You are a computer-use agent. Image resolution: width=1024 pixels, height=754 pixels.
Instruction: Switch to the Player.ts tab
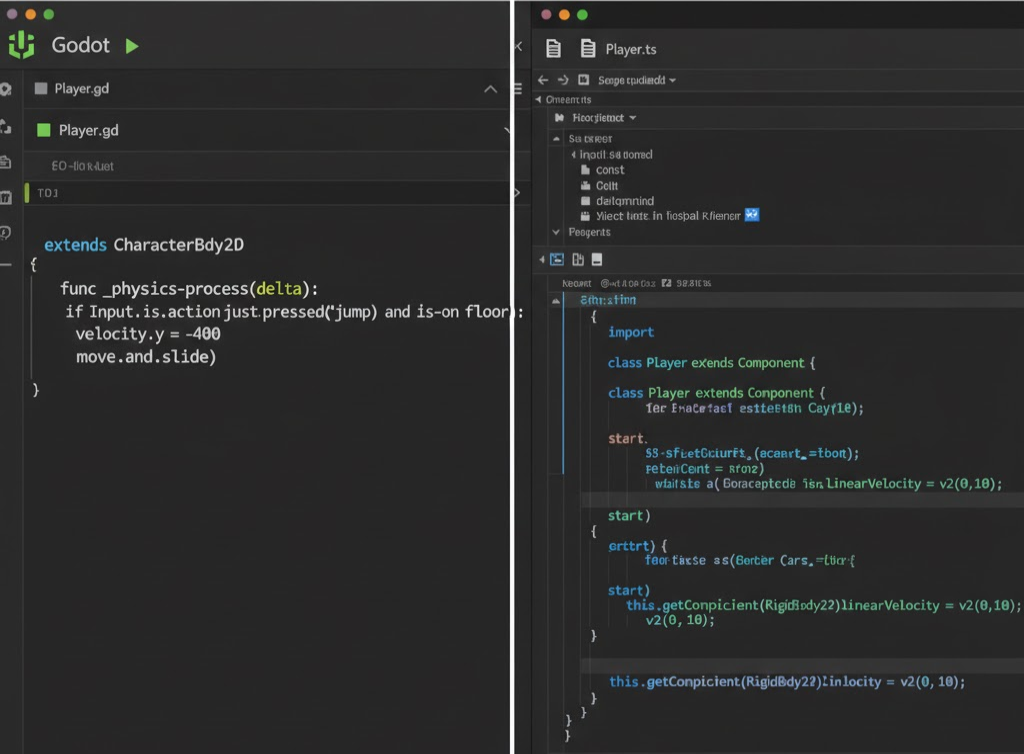pos(630,49)
